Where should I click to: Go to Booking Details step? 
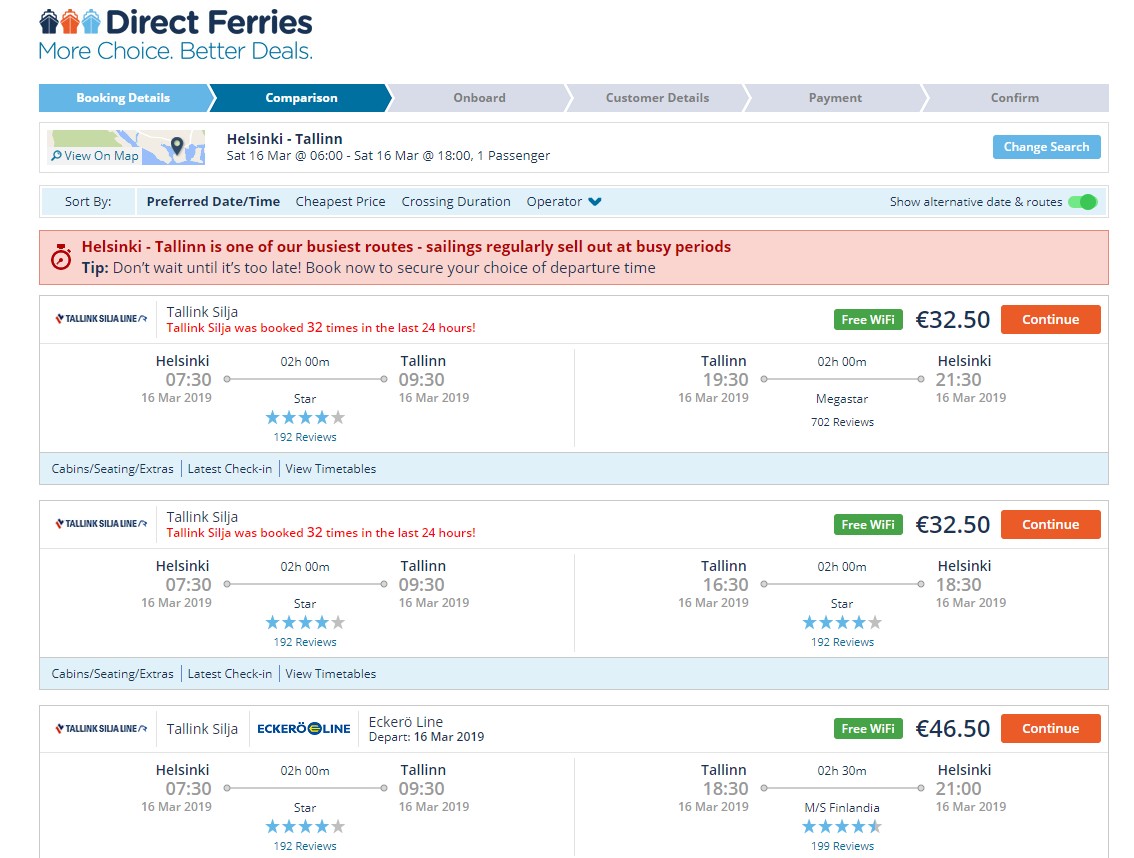[x=123, y=98]
